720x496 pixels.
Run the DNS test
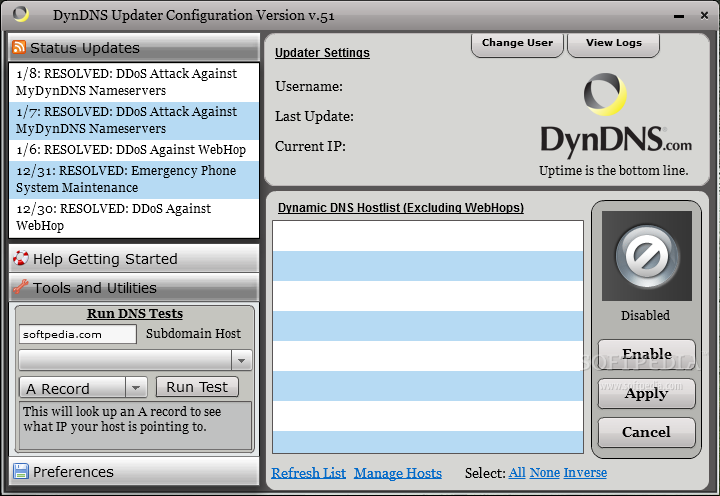[197, 387]
